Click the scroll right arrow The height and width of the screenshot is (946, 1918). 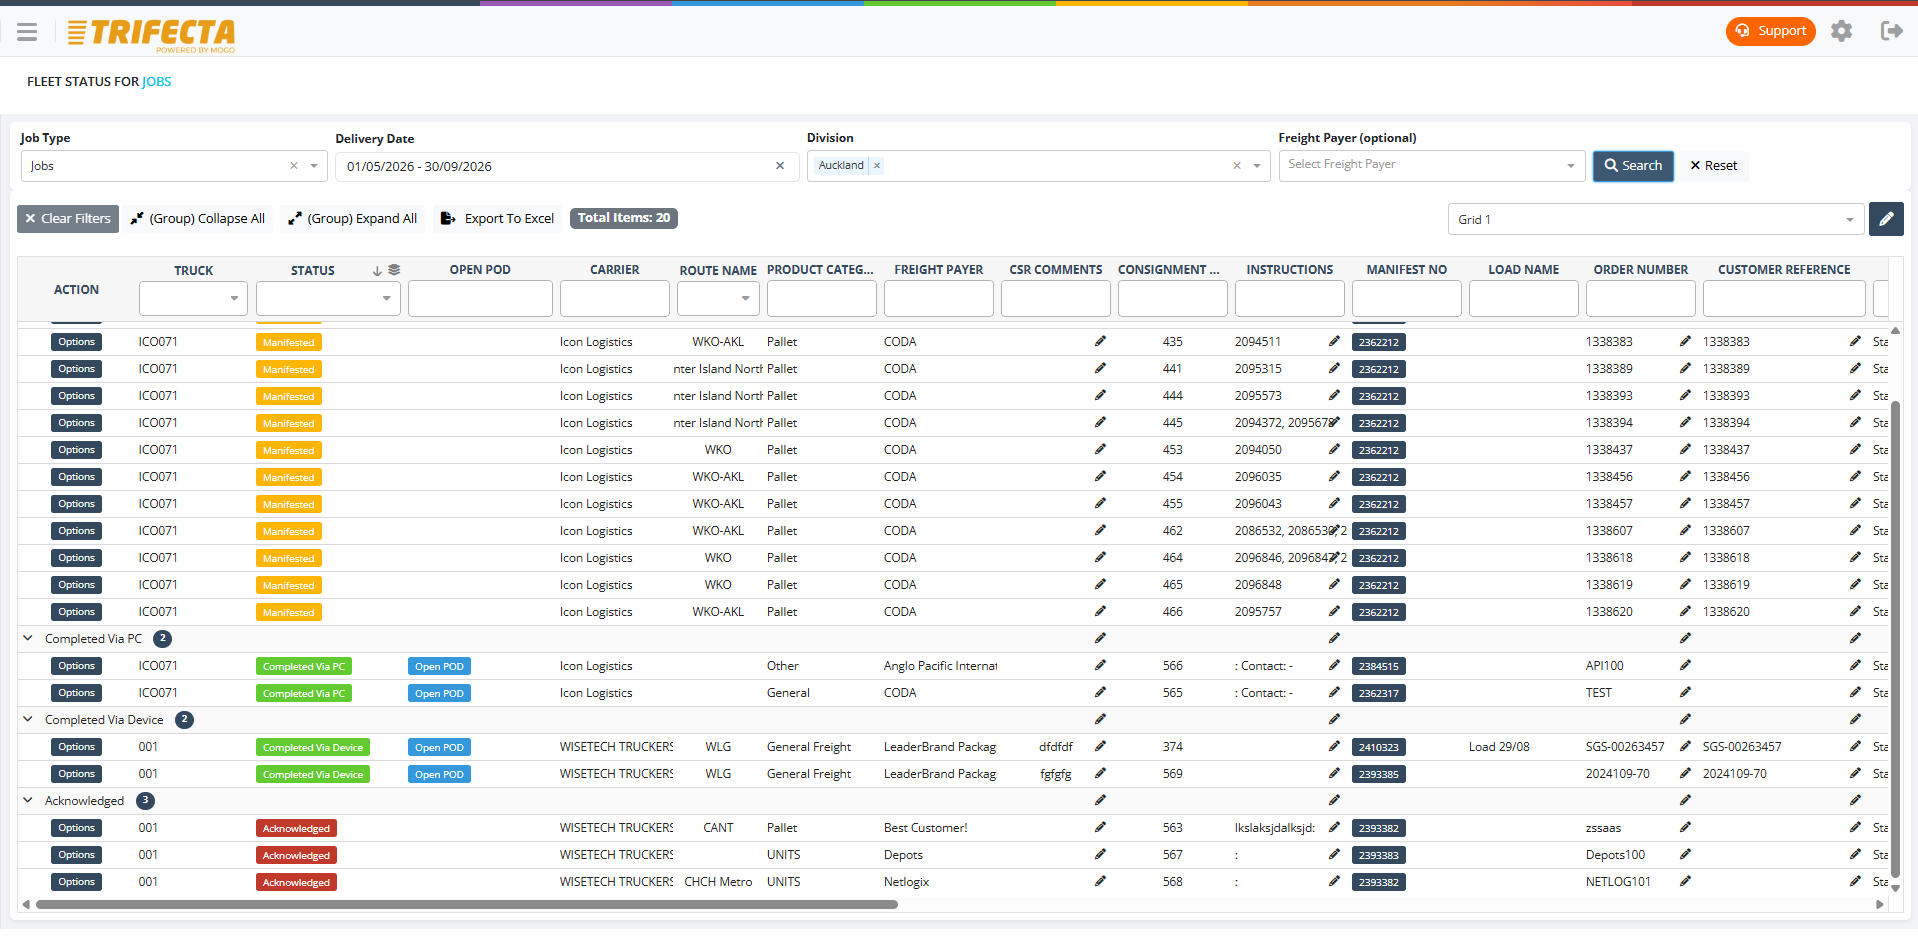tap(1880, 905)
